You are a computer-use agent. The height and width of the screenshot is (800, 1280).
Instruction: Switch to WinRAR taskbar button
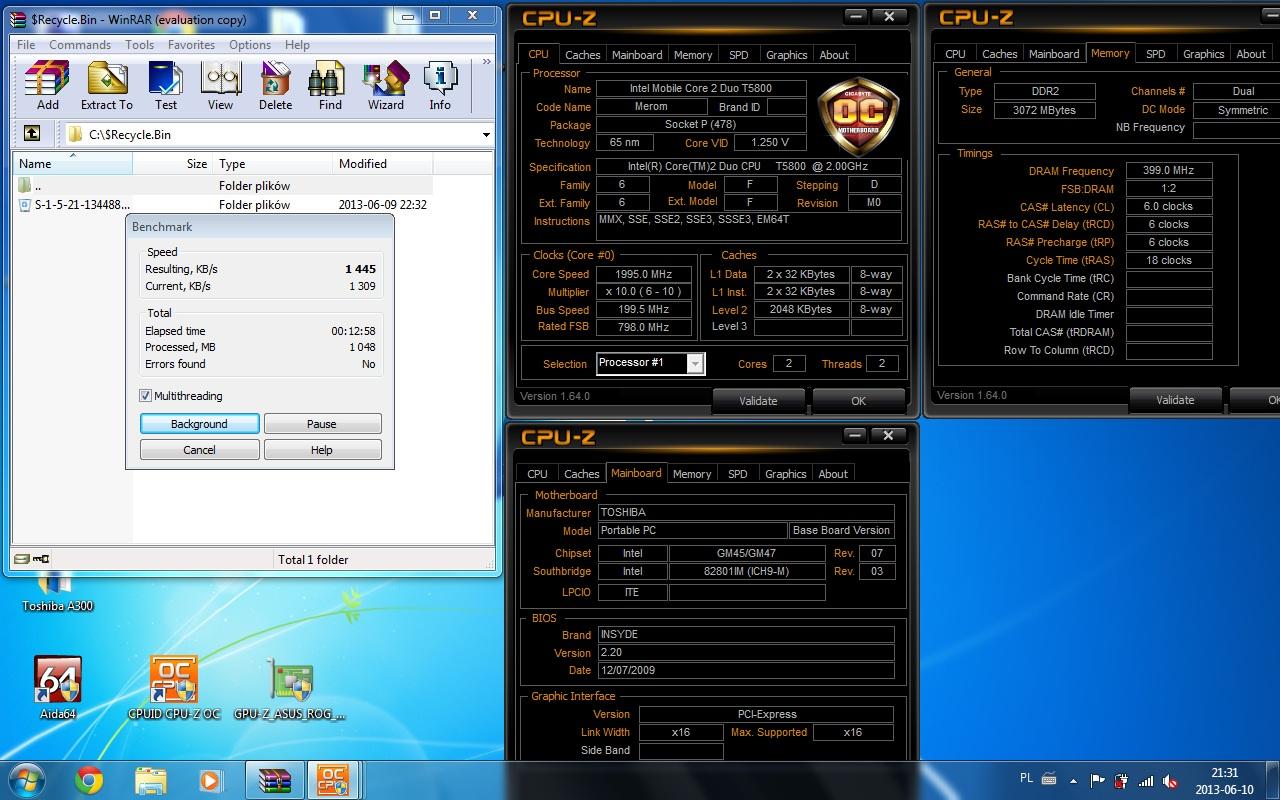(x=274, y=780)
